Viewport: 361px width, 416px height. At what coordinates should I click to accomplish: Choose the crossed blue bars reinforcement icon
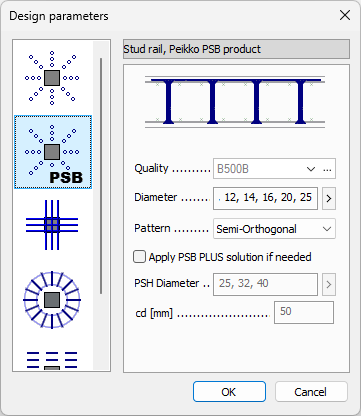pyautogui.click(x=52, y=225)
